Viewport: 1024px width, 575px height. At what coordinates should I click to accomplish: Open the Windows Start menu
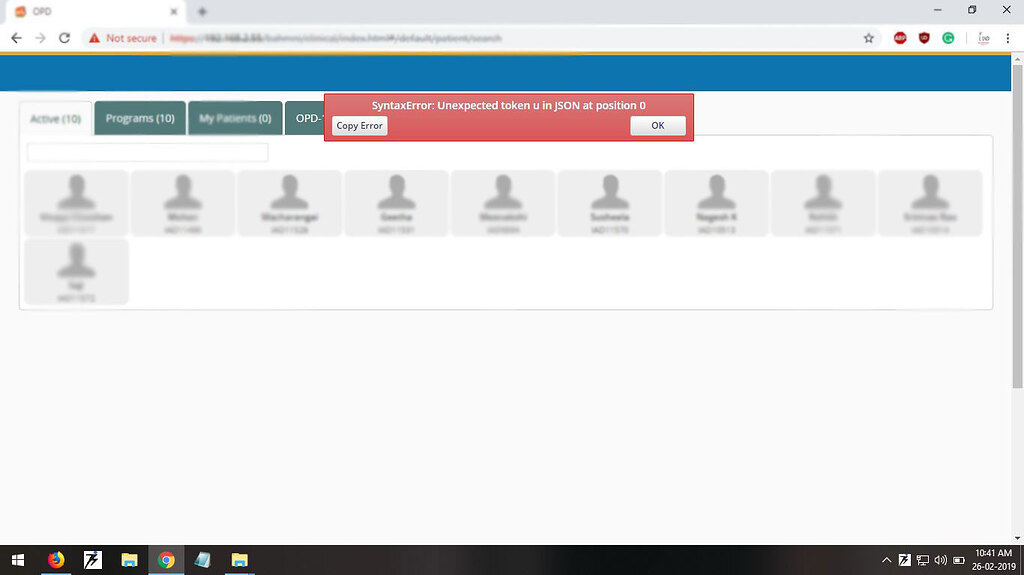18,560
